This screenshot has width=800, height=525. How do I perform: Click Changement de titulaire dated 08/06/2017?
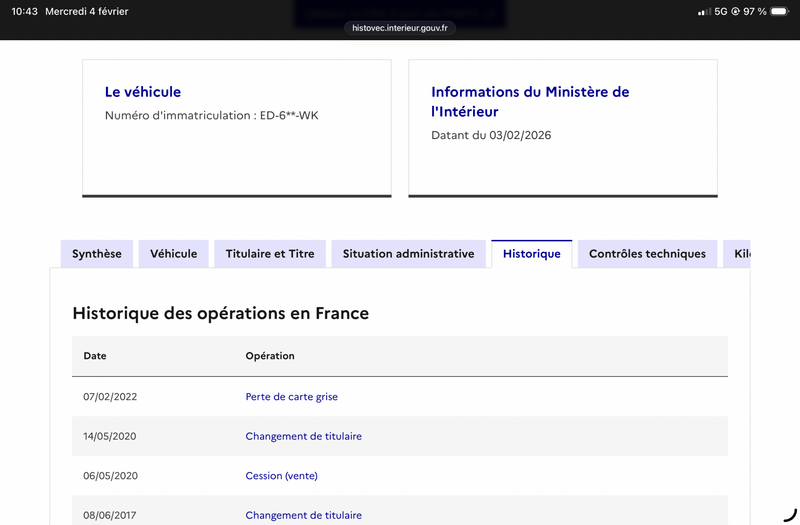(x=303, y=515)
